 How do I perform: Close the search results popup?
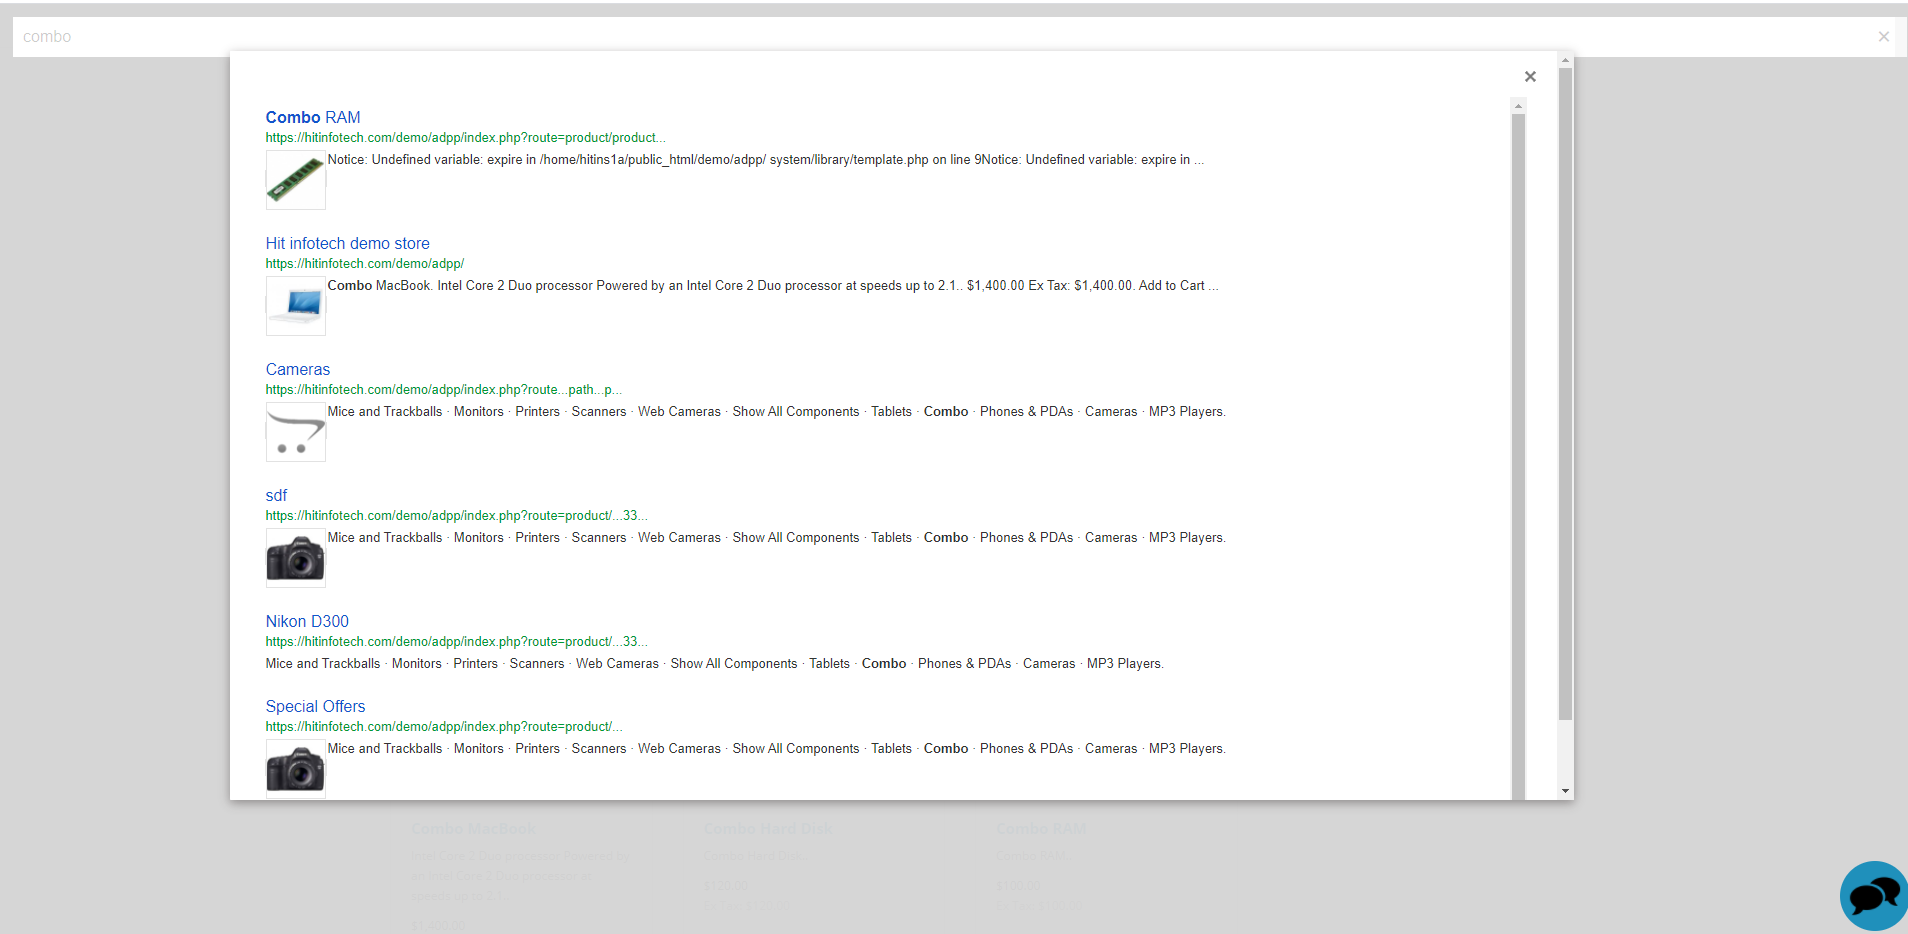tap(1529, 77)
